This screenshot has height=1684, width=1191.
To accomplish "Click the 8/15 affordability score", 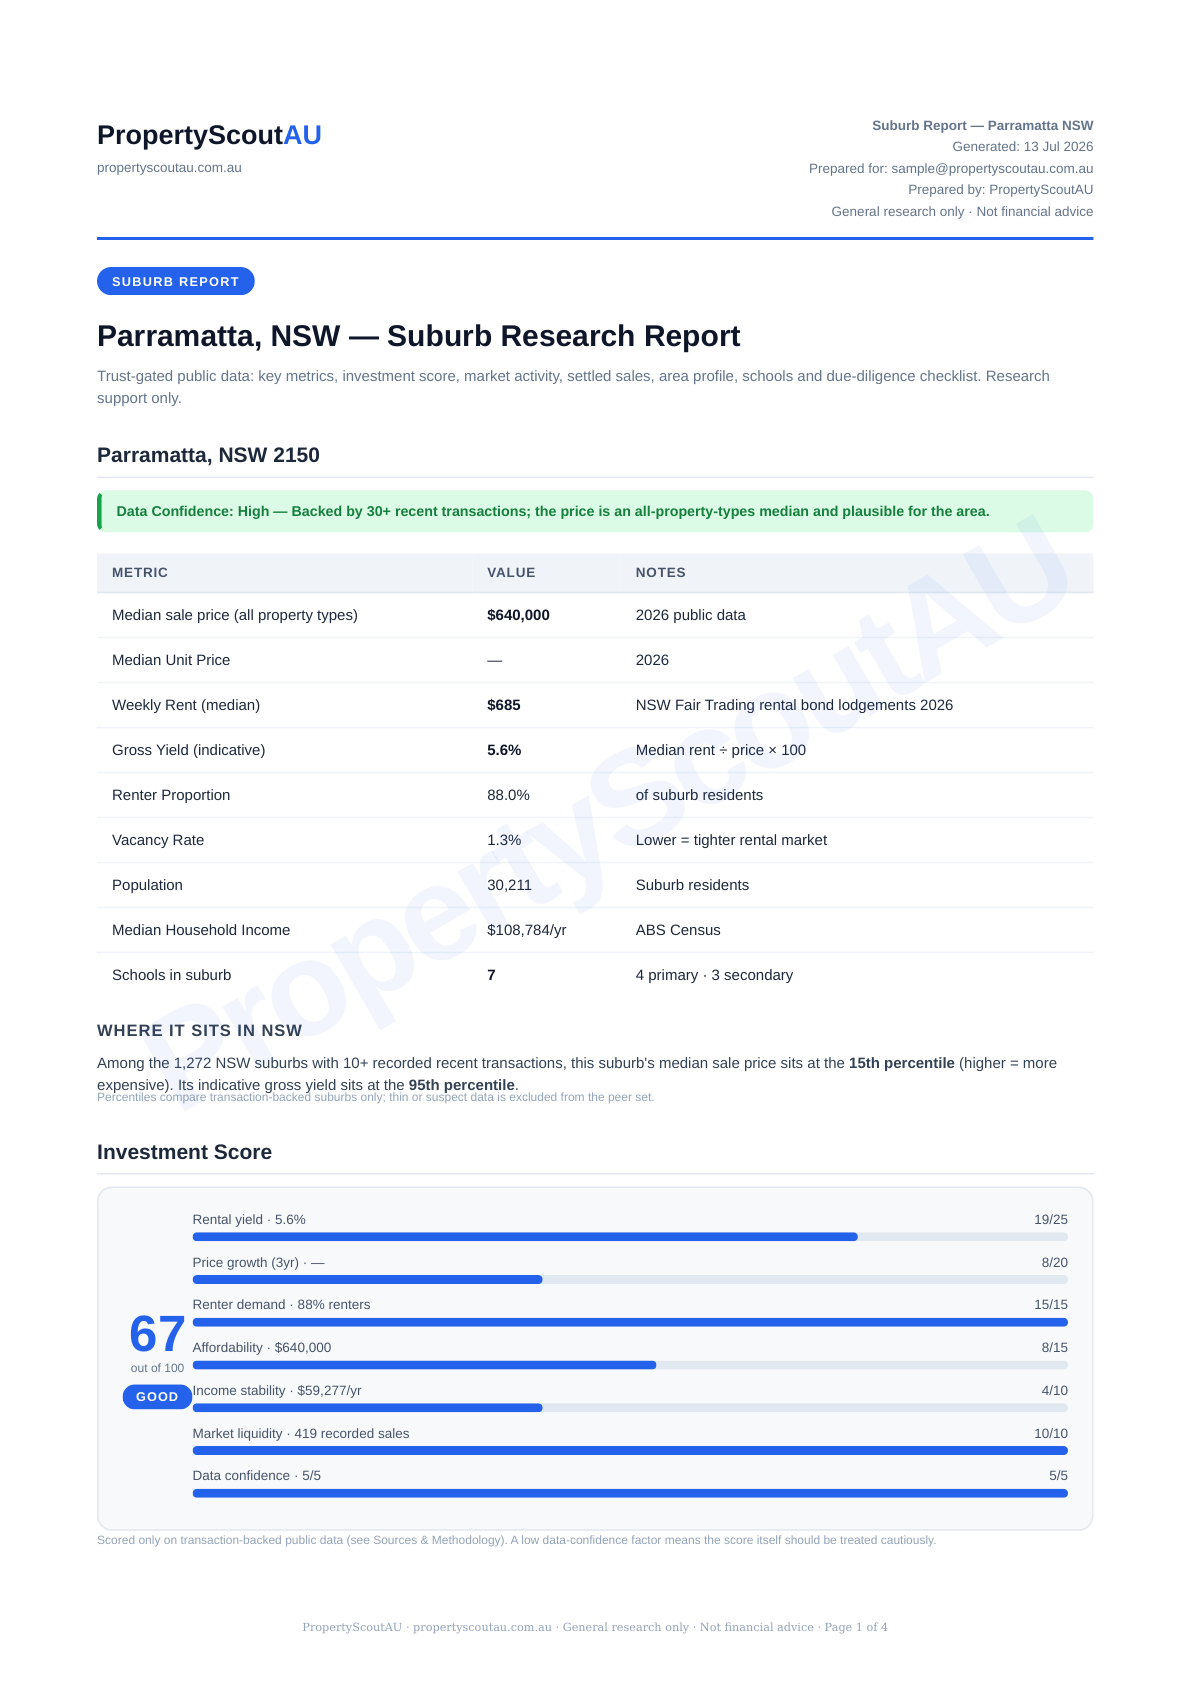I will [1055, 1348].
